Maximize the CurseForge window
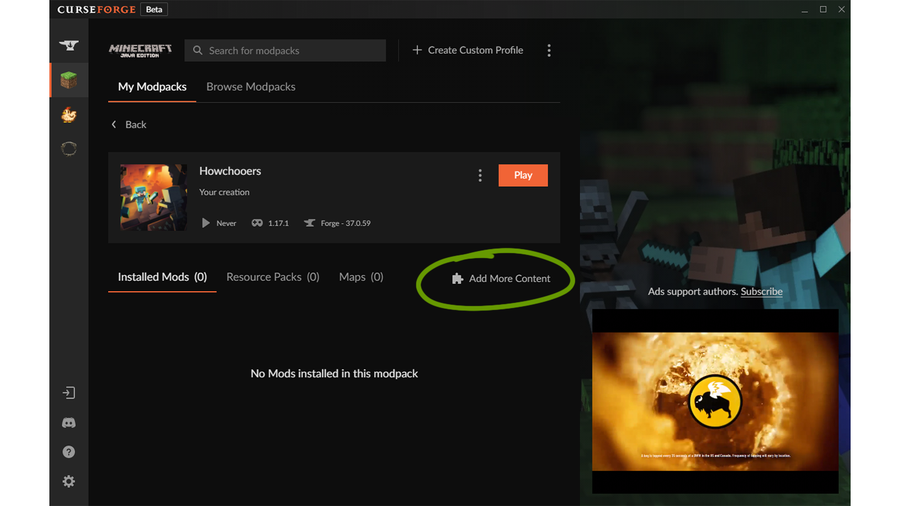Screen dimensions: 900x506 [823, 9]
